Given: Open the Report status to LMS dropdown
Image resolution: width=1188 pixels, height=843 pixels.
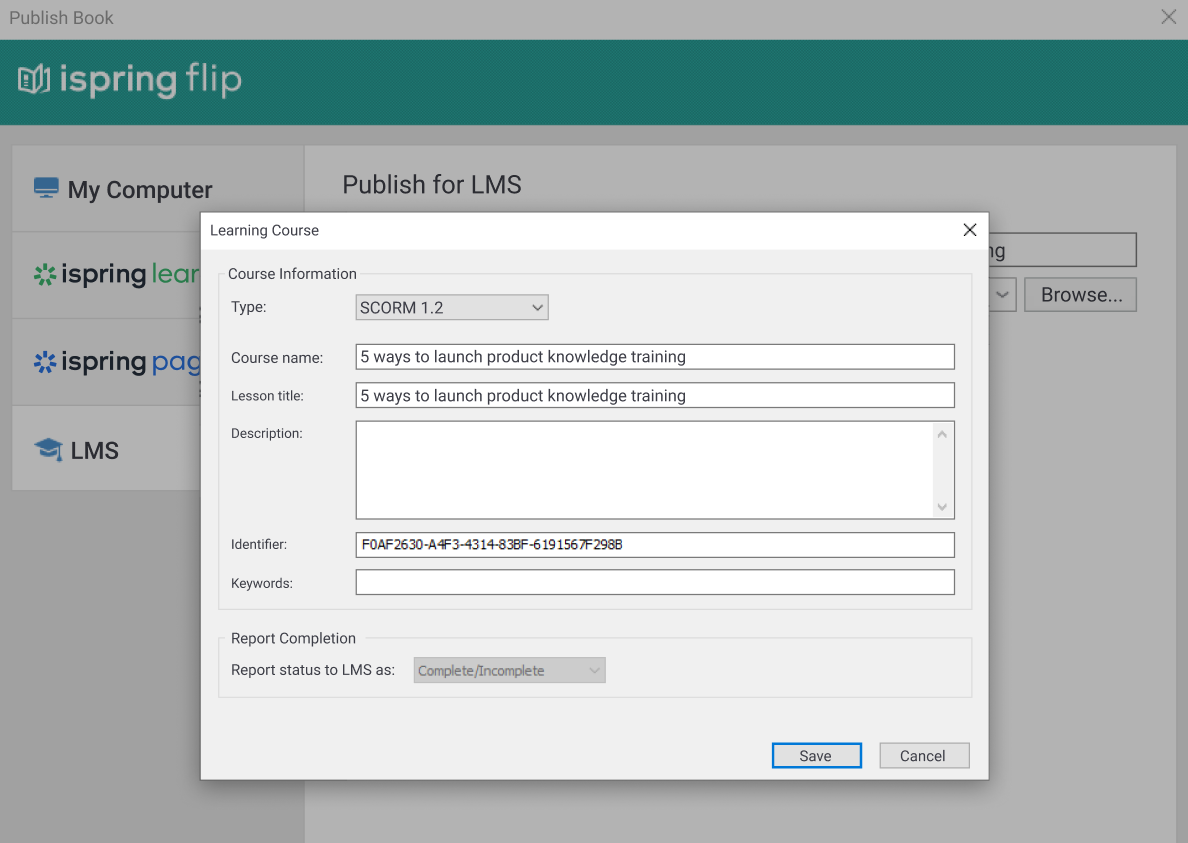Looking at the screenshot, I should 509,670.
